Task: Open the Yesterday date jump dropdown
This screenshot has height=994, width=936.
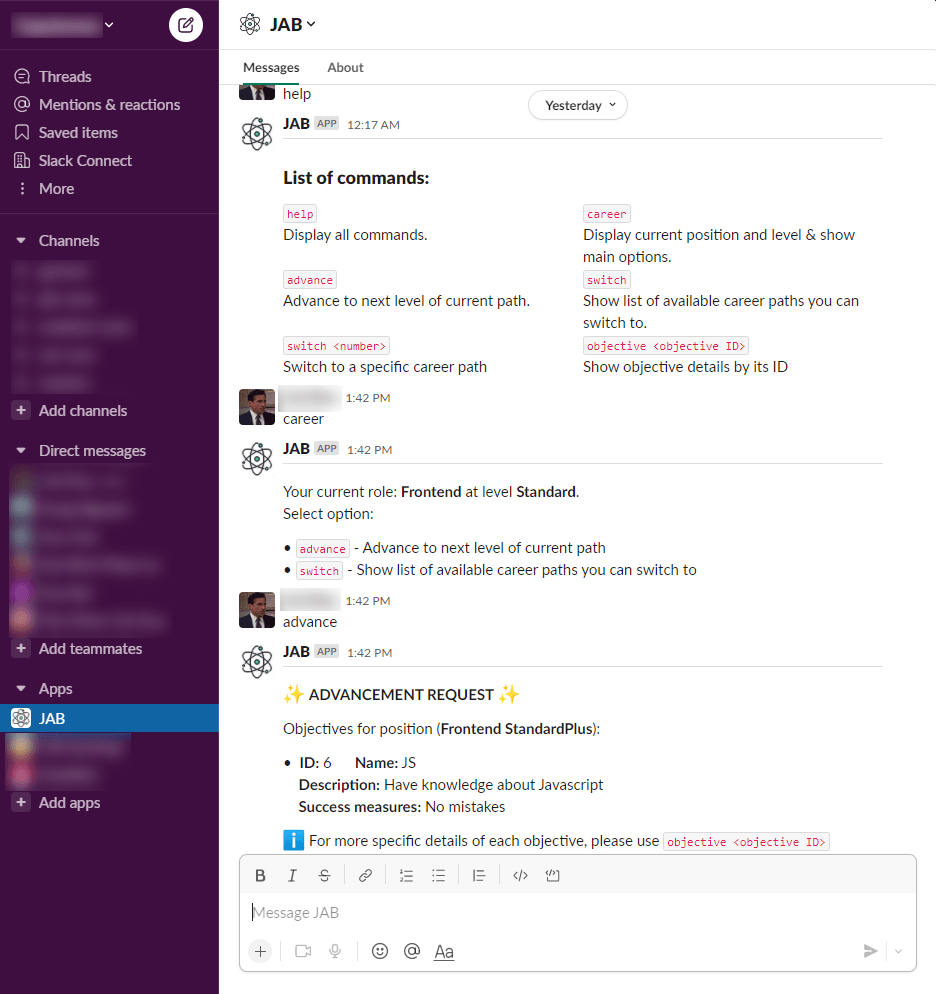Action: coord(578,105)
